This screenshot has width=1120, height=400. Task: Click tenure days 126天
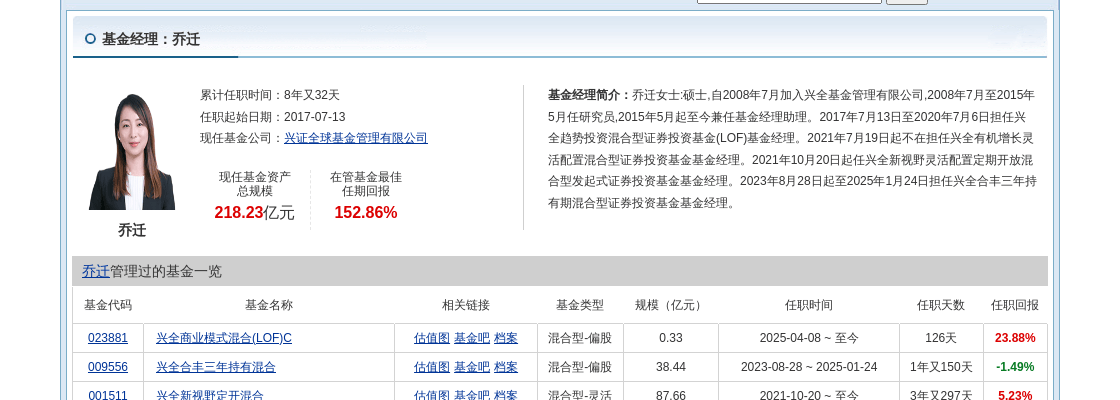pos(941,338)
